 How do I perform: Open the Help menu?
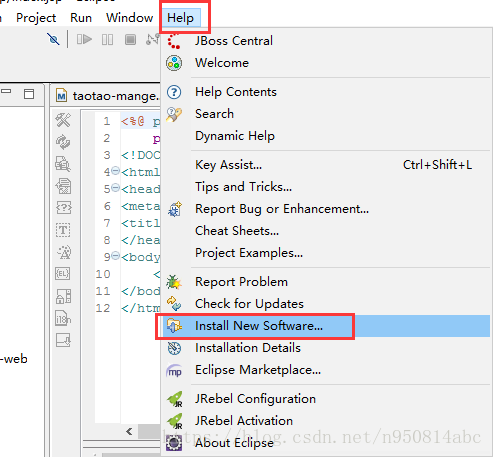pos(180,17)
